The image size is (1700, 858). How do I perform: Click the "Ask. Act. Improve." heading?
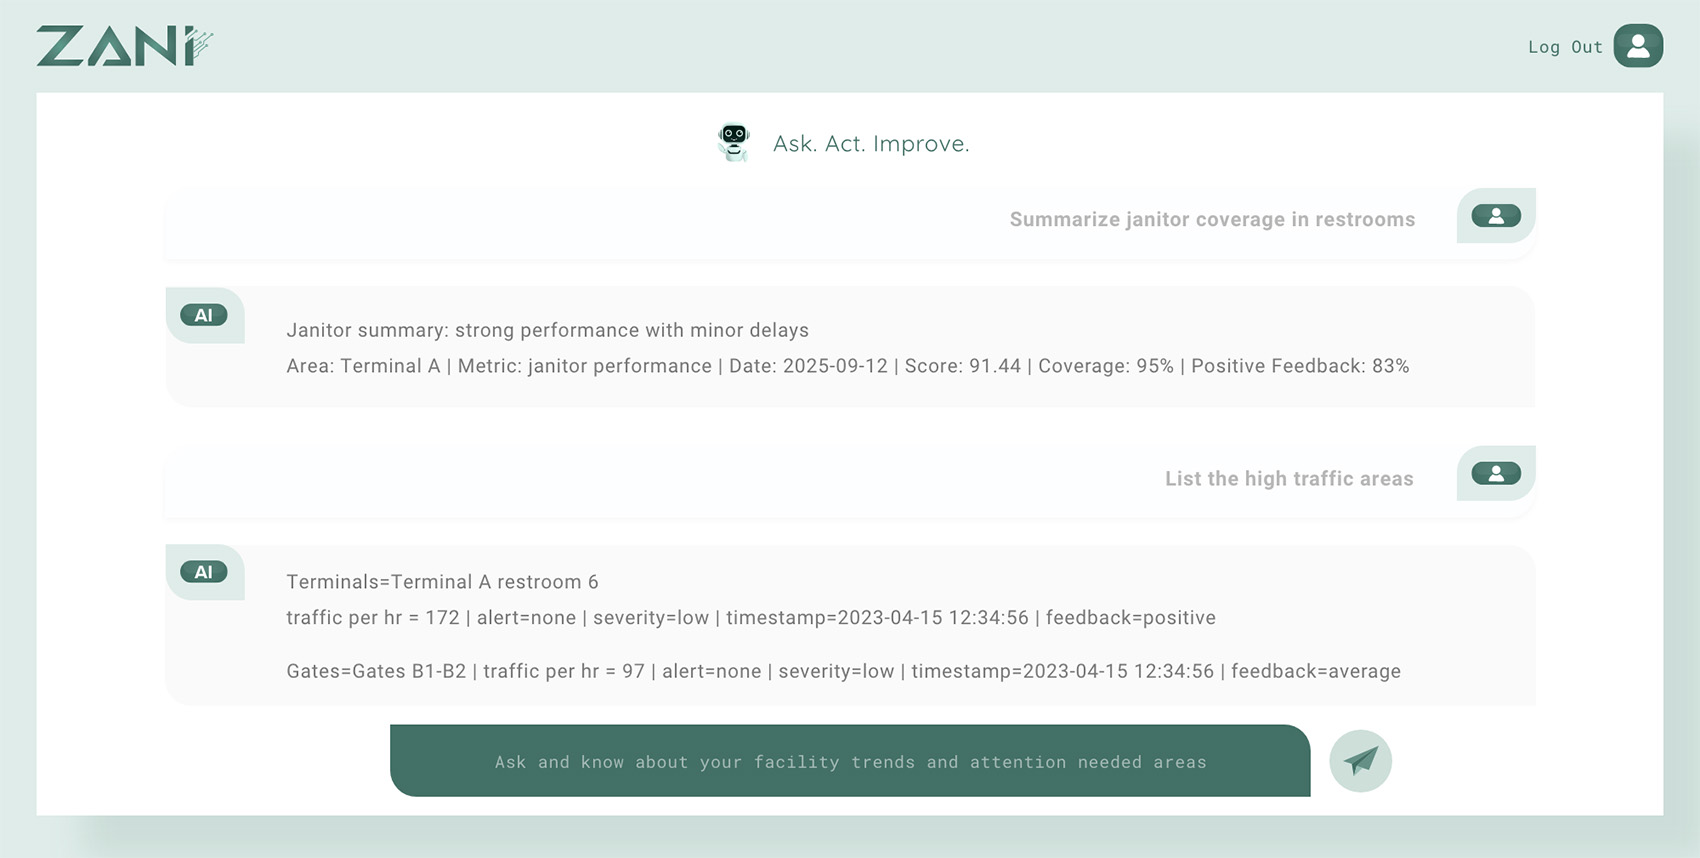click(x=870, y=144)
